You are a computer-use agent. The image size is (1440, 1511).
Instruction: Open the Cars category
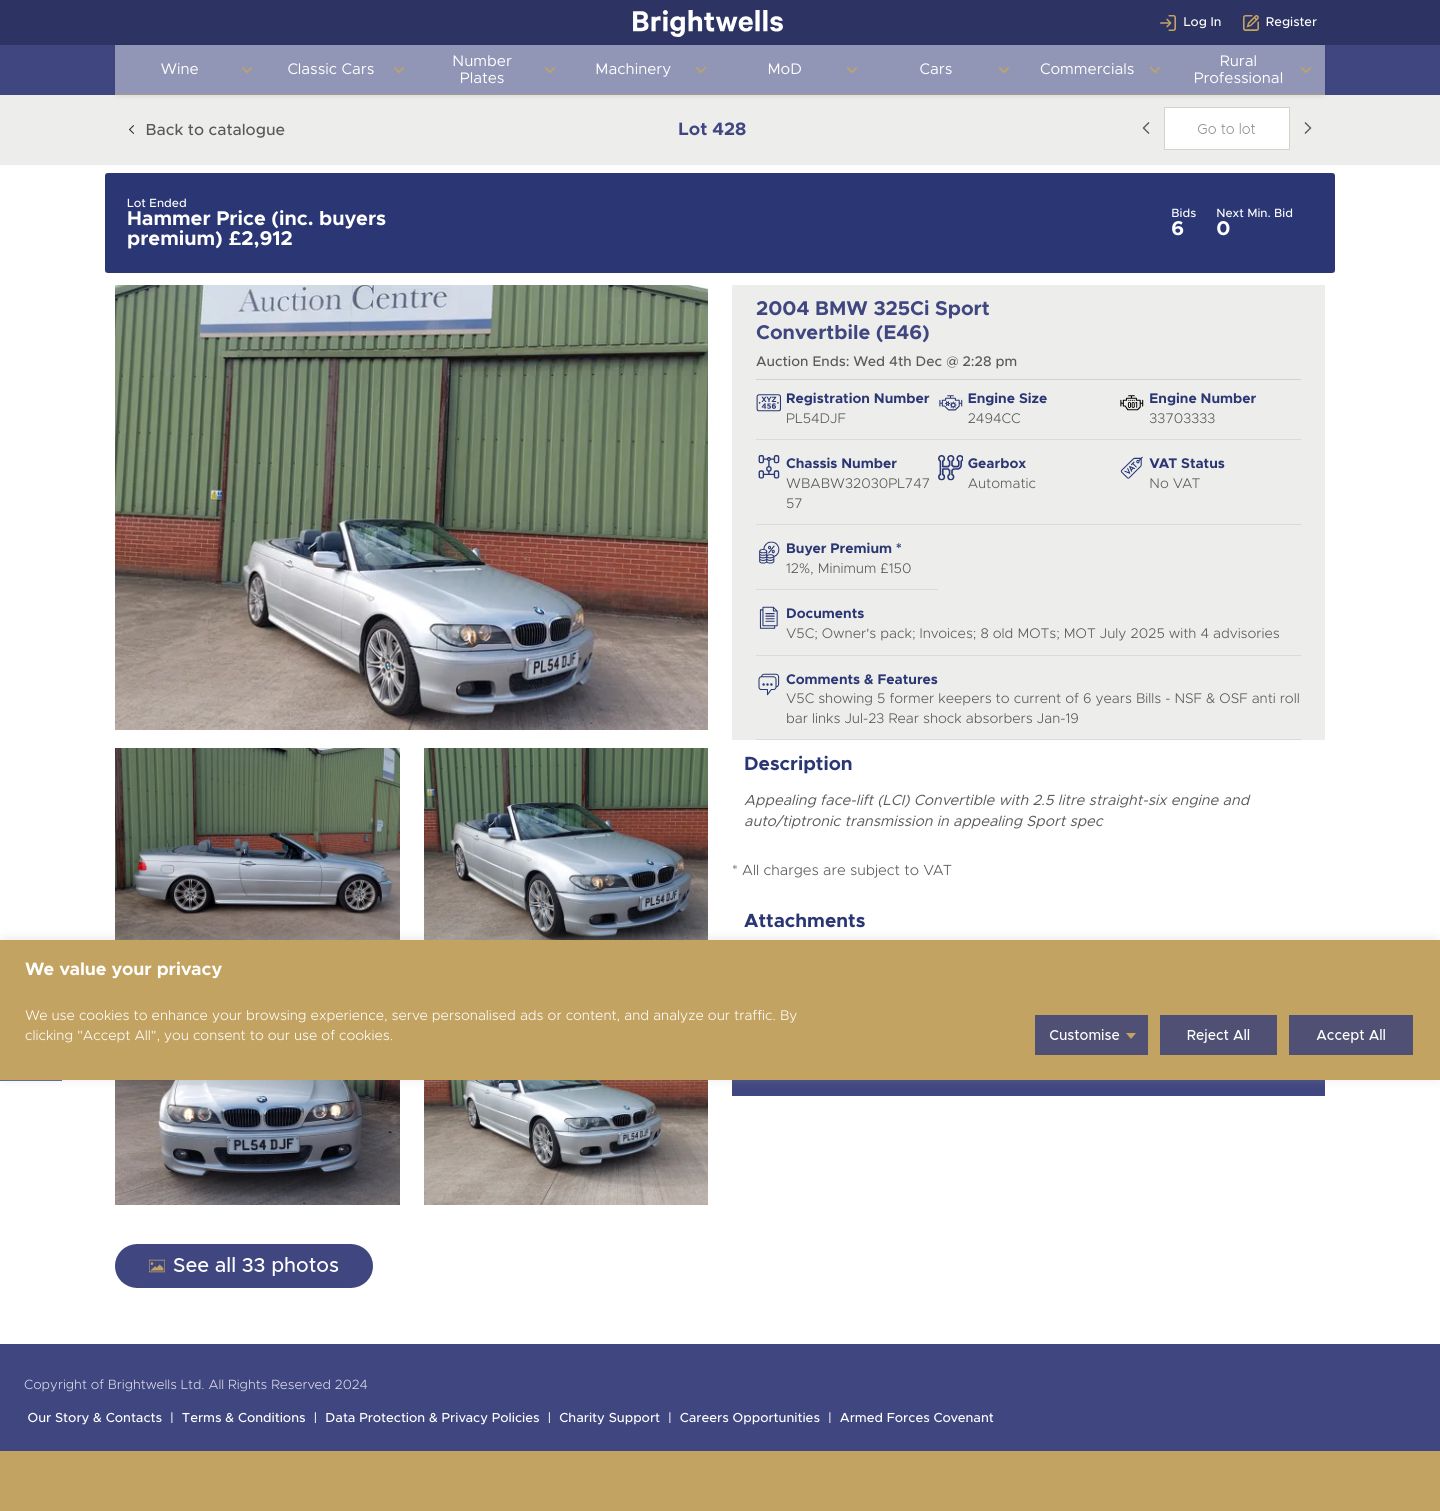click(x=936, y=69)
